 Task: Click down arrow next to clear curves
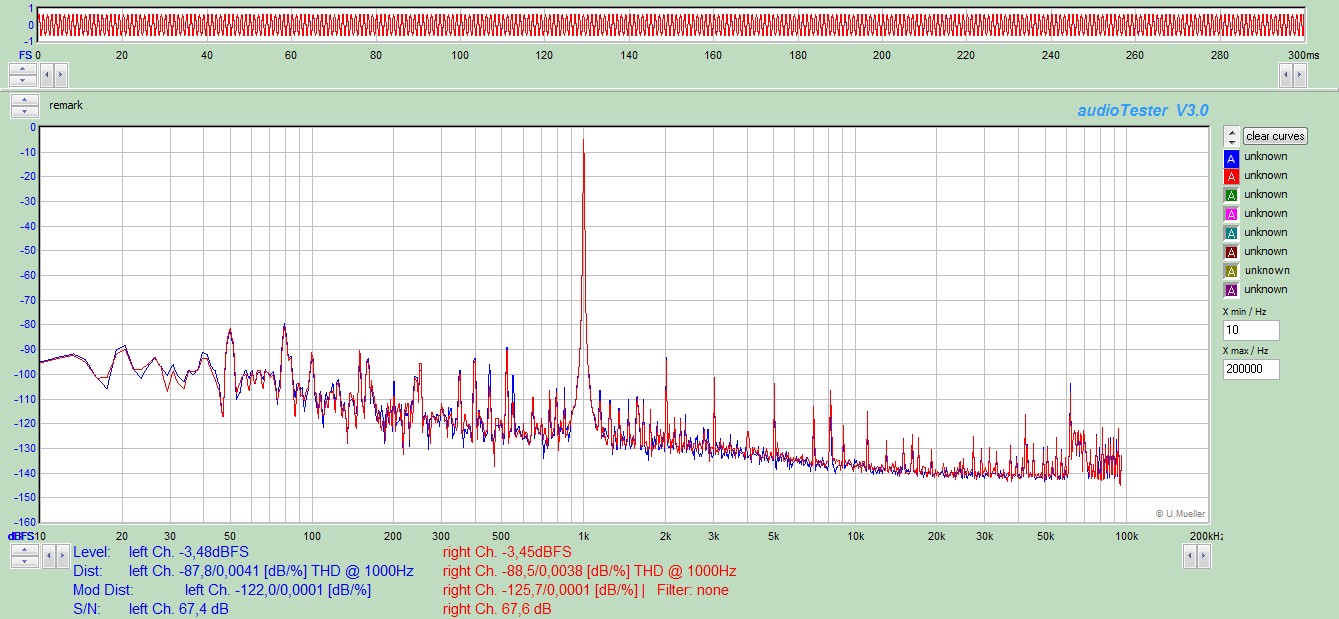click(1232, 141)
